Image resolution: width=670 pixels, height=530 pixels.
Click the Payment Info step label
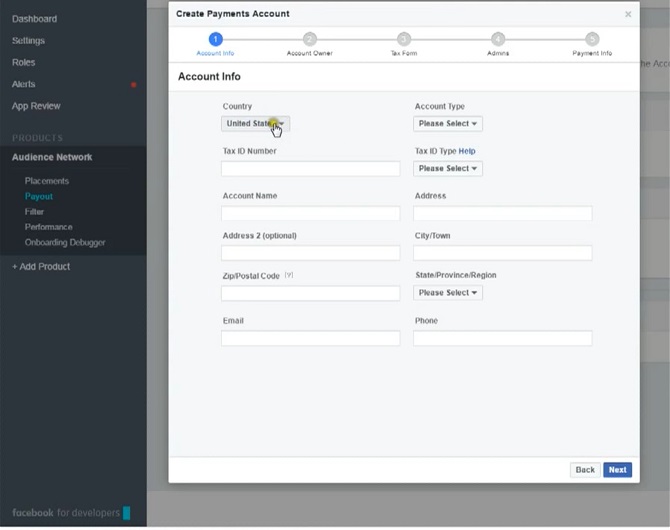pyautogui.click(x=592, y=53)
